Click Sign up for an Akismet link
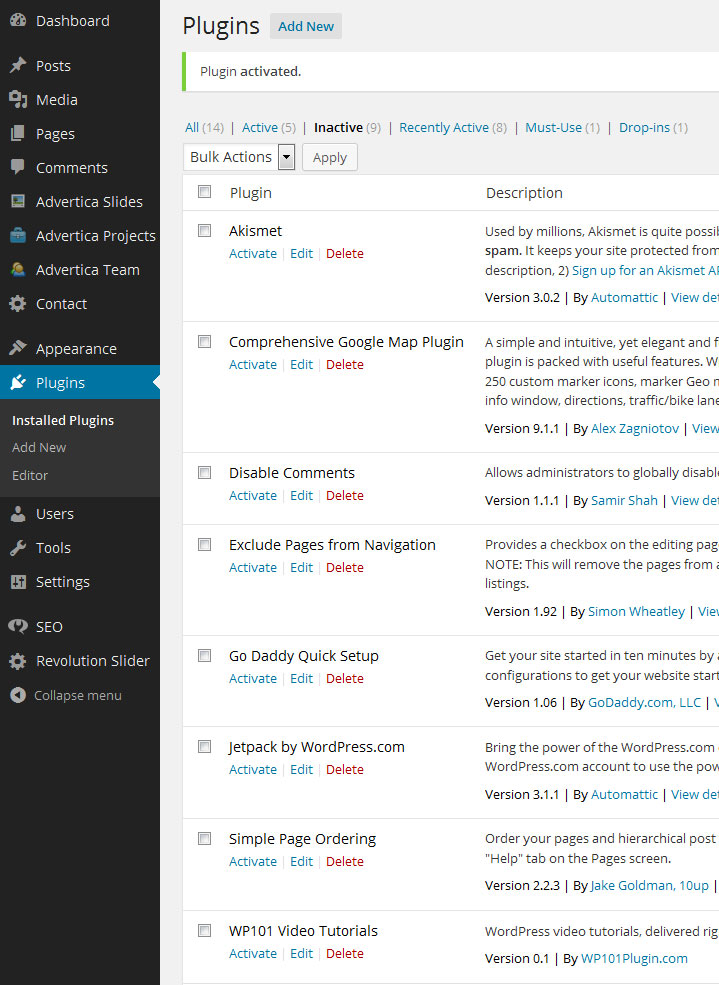 click(646, 271)
